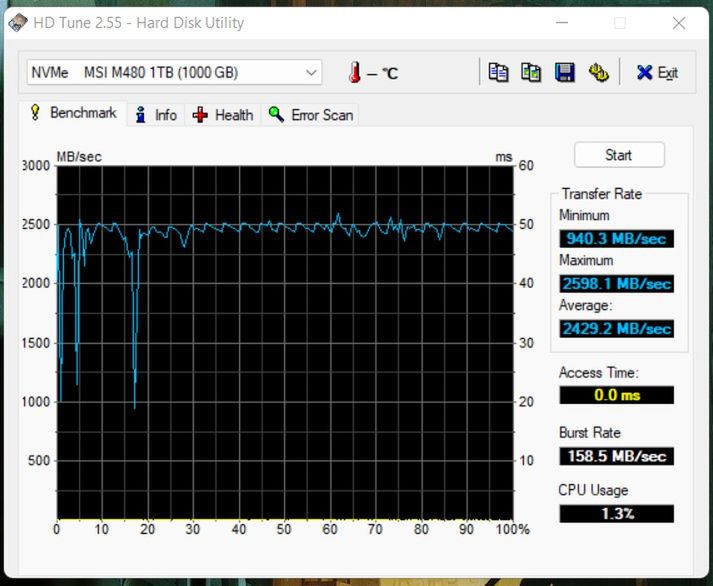This screenshot has width=713, height=586.
Task: Click the Maximum value 2598.1 MB/sec
Action: pos(617,284)
